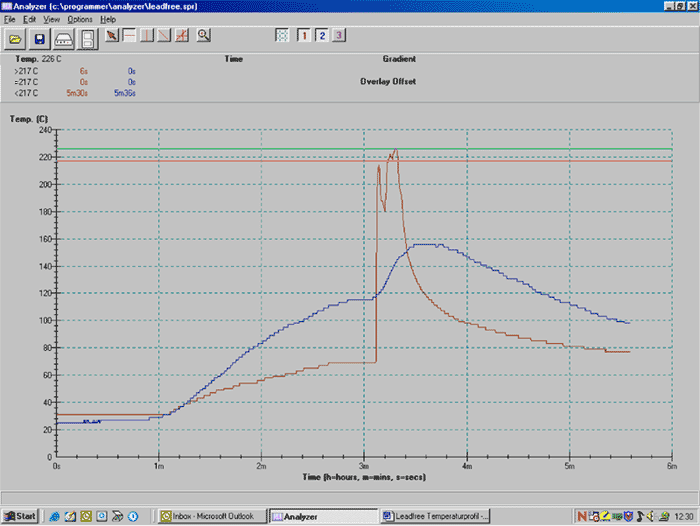Click the red N tray icon
This screenshot has height=526, width=700.
click(x=582, y=517)
